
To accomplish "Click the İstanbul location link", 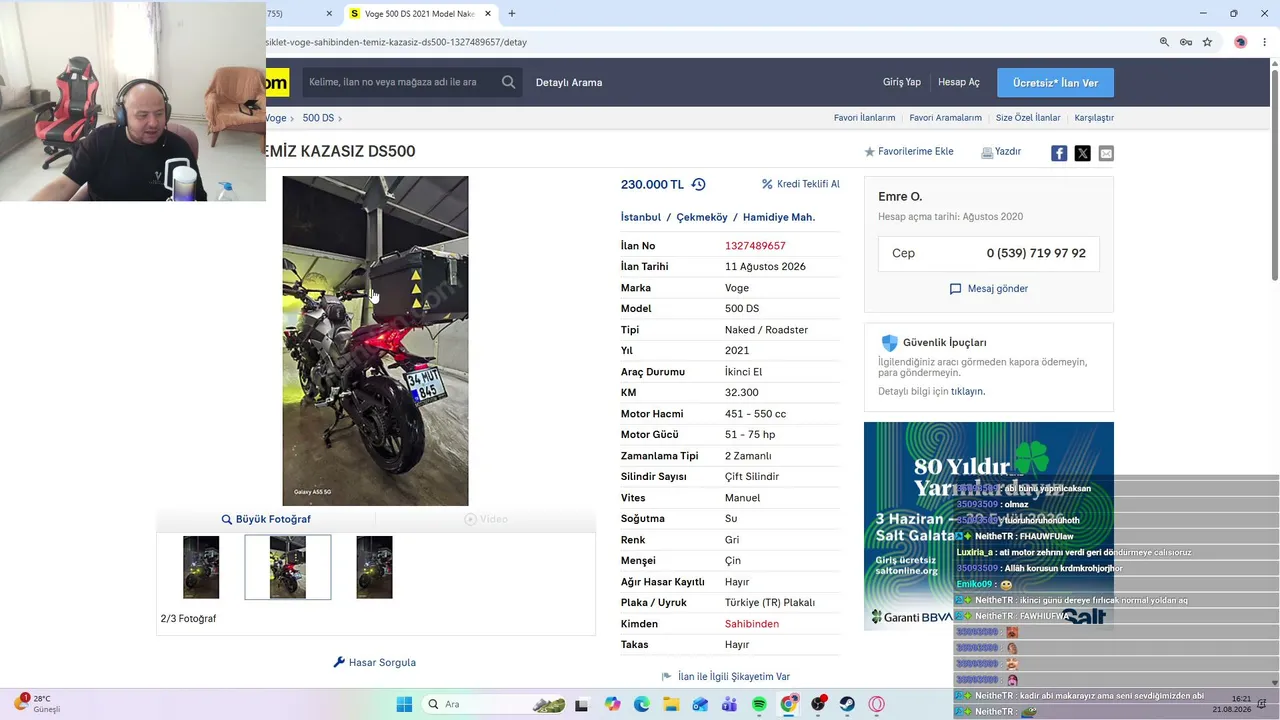I will pos(641,217).
